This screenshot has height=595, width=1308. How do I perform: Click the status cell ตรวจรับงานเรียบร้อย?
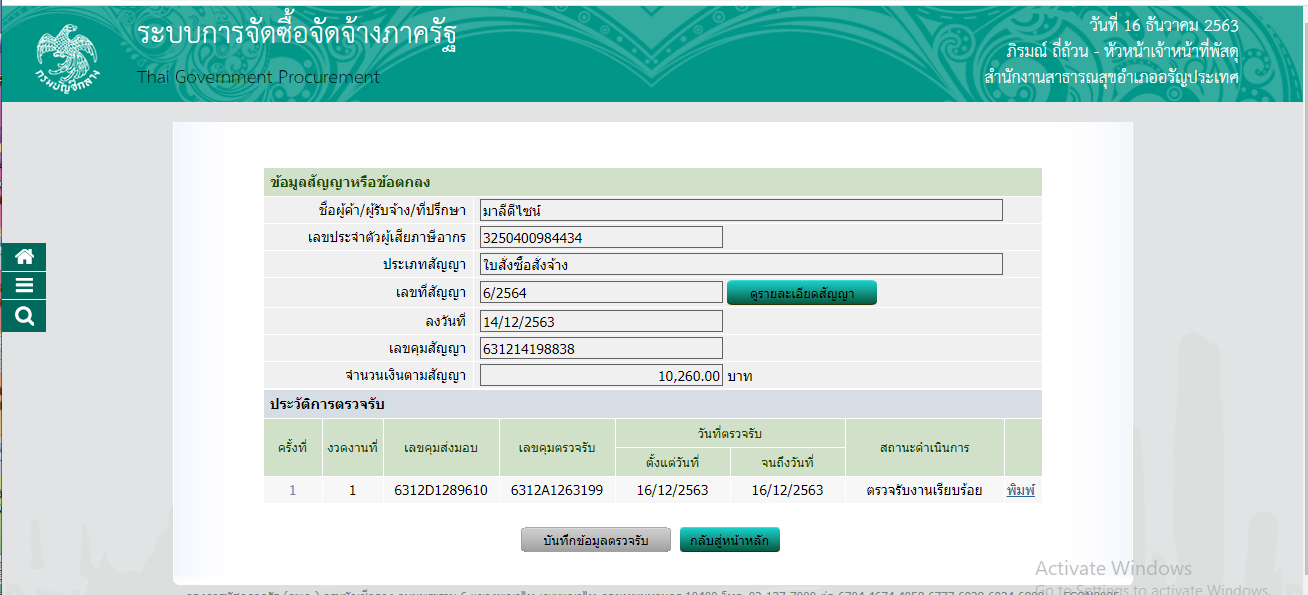(x=924, y=490)
